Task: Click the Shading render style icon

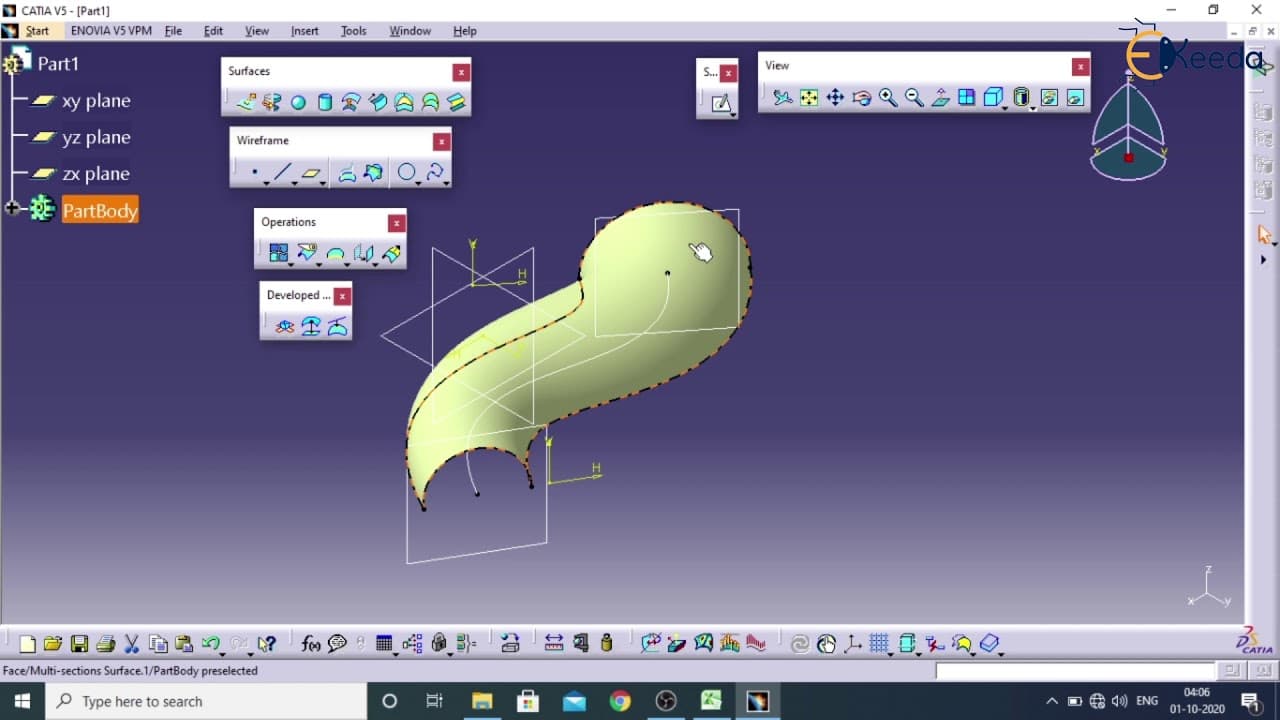Action: [1021, 97]
